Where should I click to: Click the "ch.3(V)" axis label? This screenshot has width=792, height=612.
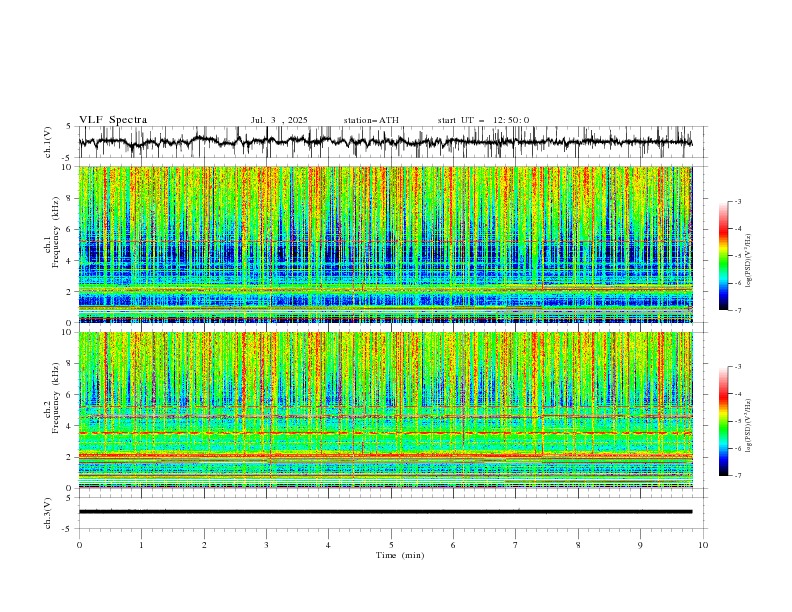point(48,513)
